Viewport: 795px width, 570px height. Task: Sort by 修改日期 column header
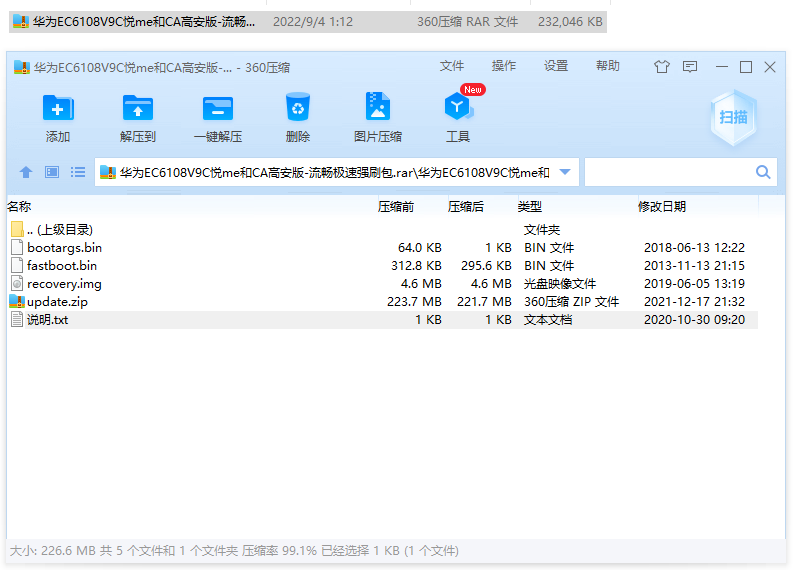point(662,207)
